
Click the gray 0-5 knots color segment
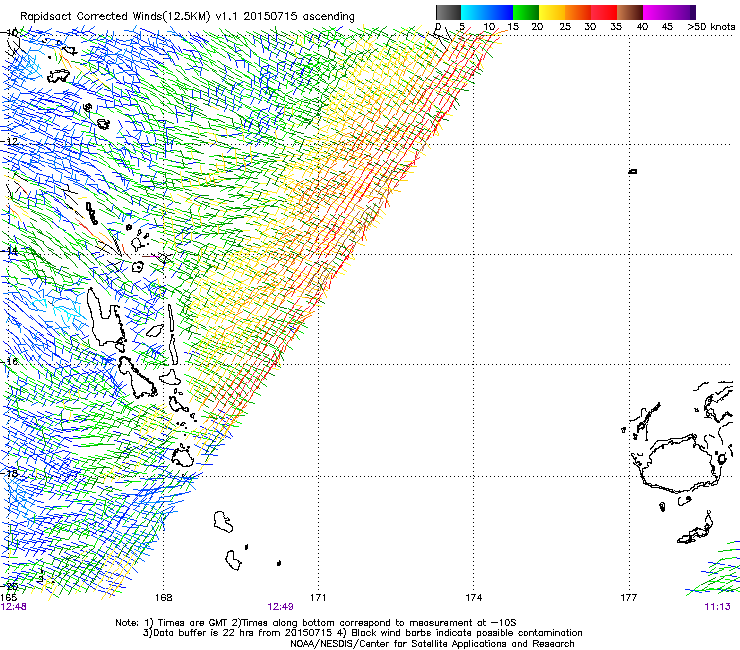tap(448, 12)
